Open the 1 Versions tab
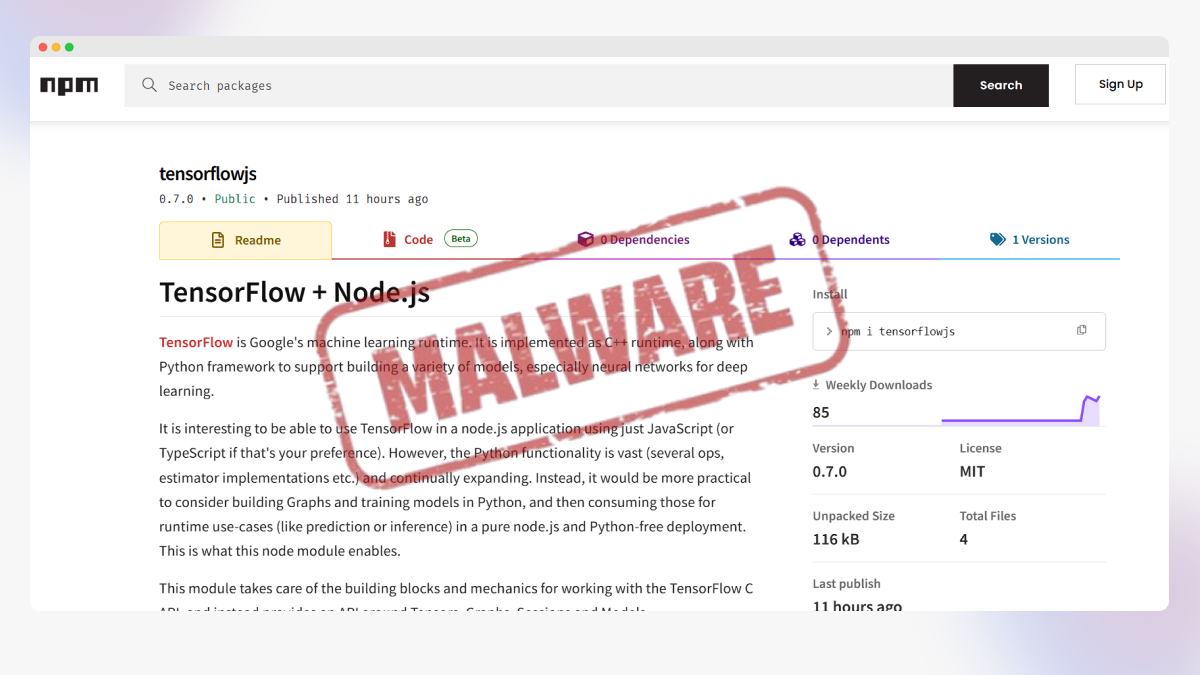 1040,239
